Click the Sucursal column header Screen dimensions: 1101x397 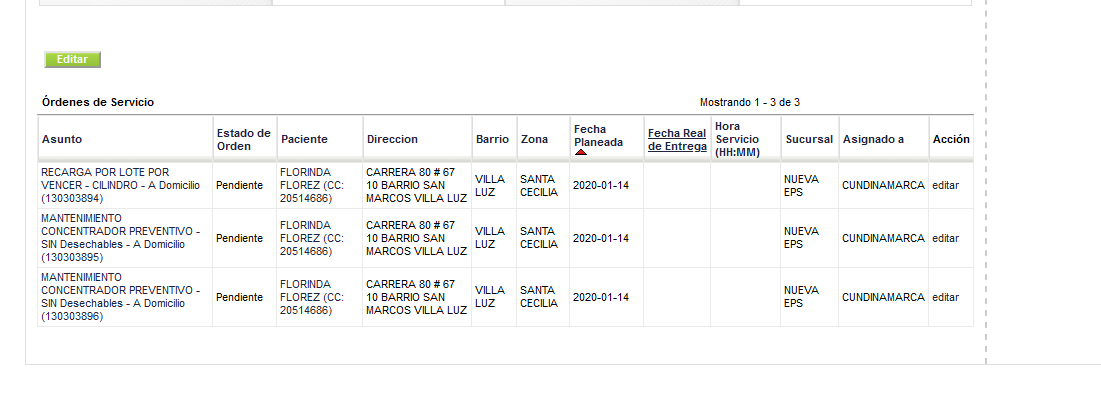[x=809, y=139]
